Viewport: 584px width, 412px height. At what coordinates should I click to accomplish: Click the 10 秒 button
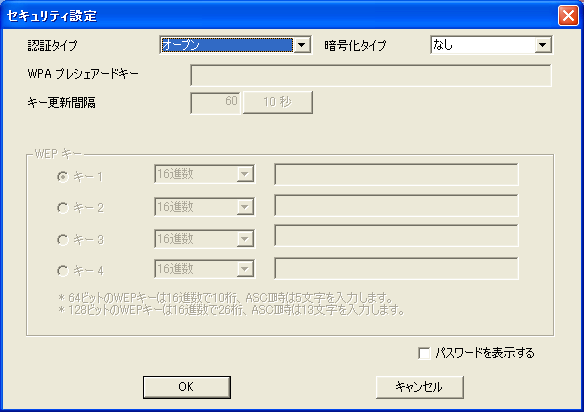(x=277, y=102)
